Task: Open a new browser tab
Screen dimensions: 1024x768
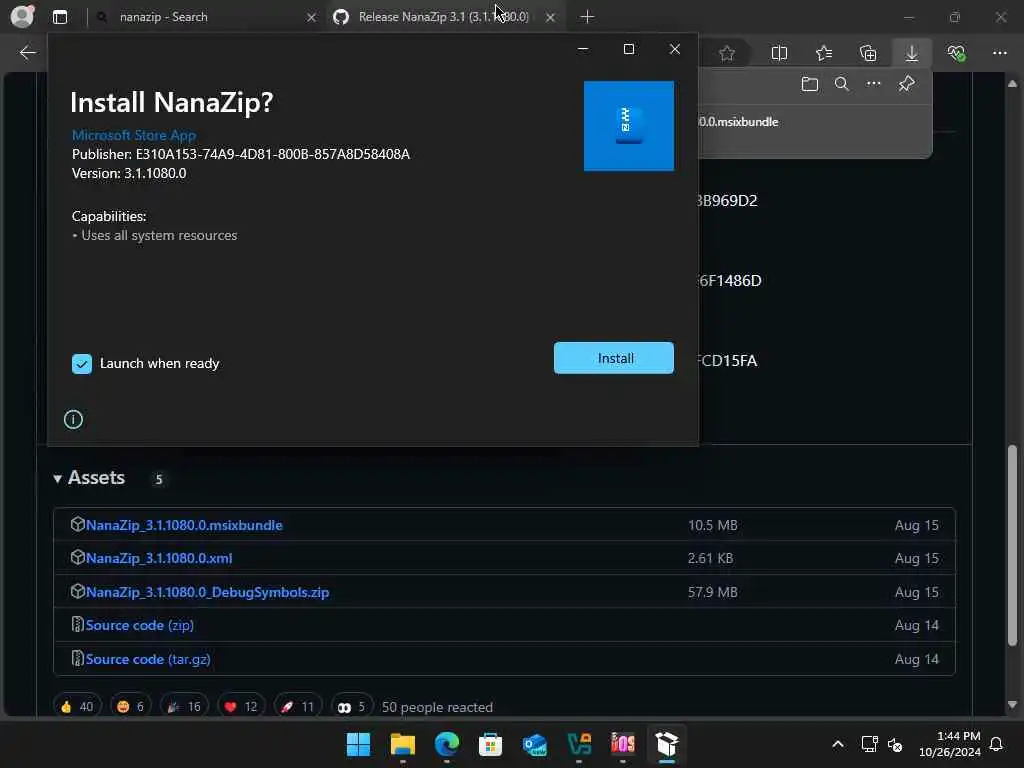Action: point(587,17)
